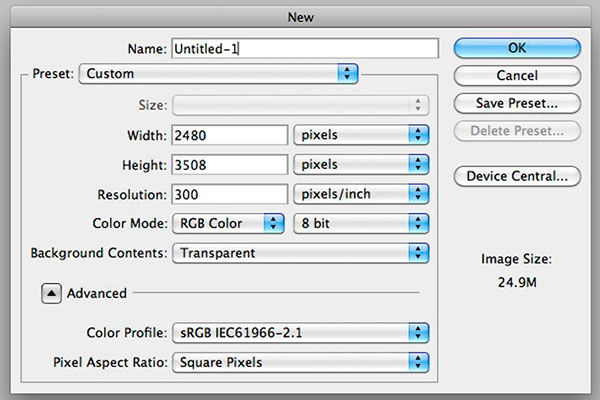600x400 pixels.
Task: Open Pixel Aspect Ratio dropdown Square Pixels
Action: (300, 362)
